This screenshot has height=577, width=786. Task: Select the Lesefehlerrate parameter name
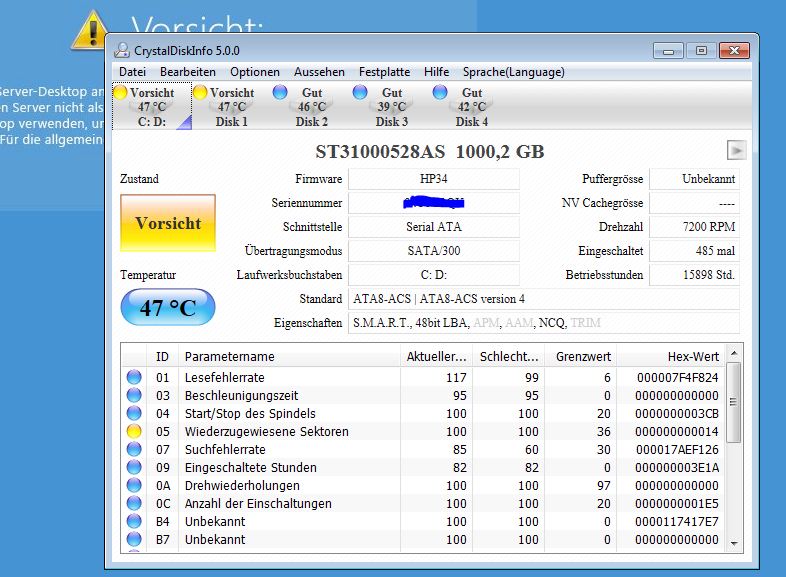225,377
